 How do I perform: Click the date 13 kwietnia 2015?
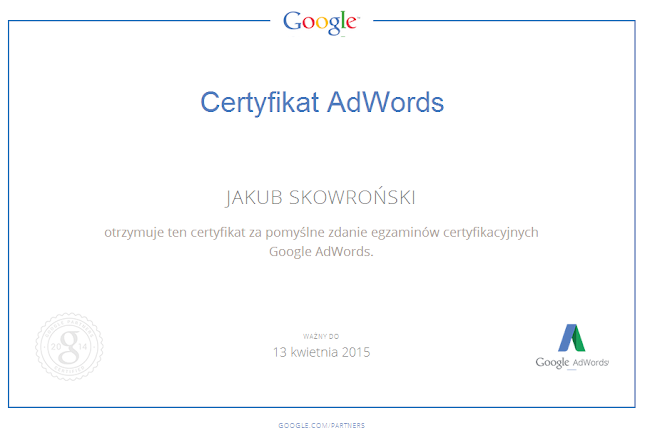click(x=322, y=352)
